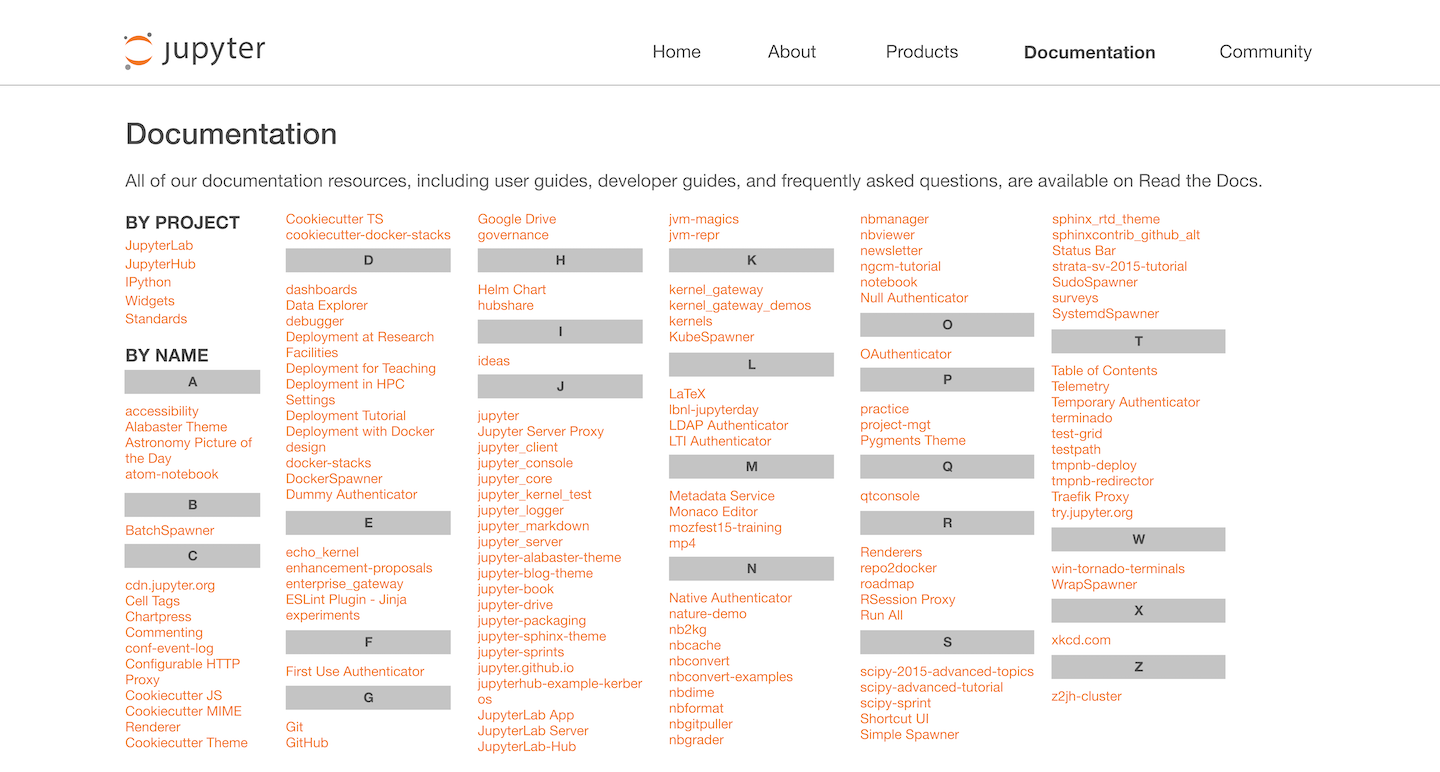Open the xkcd.com link

click(1081, 640)
